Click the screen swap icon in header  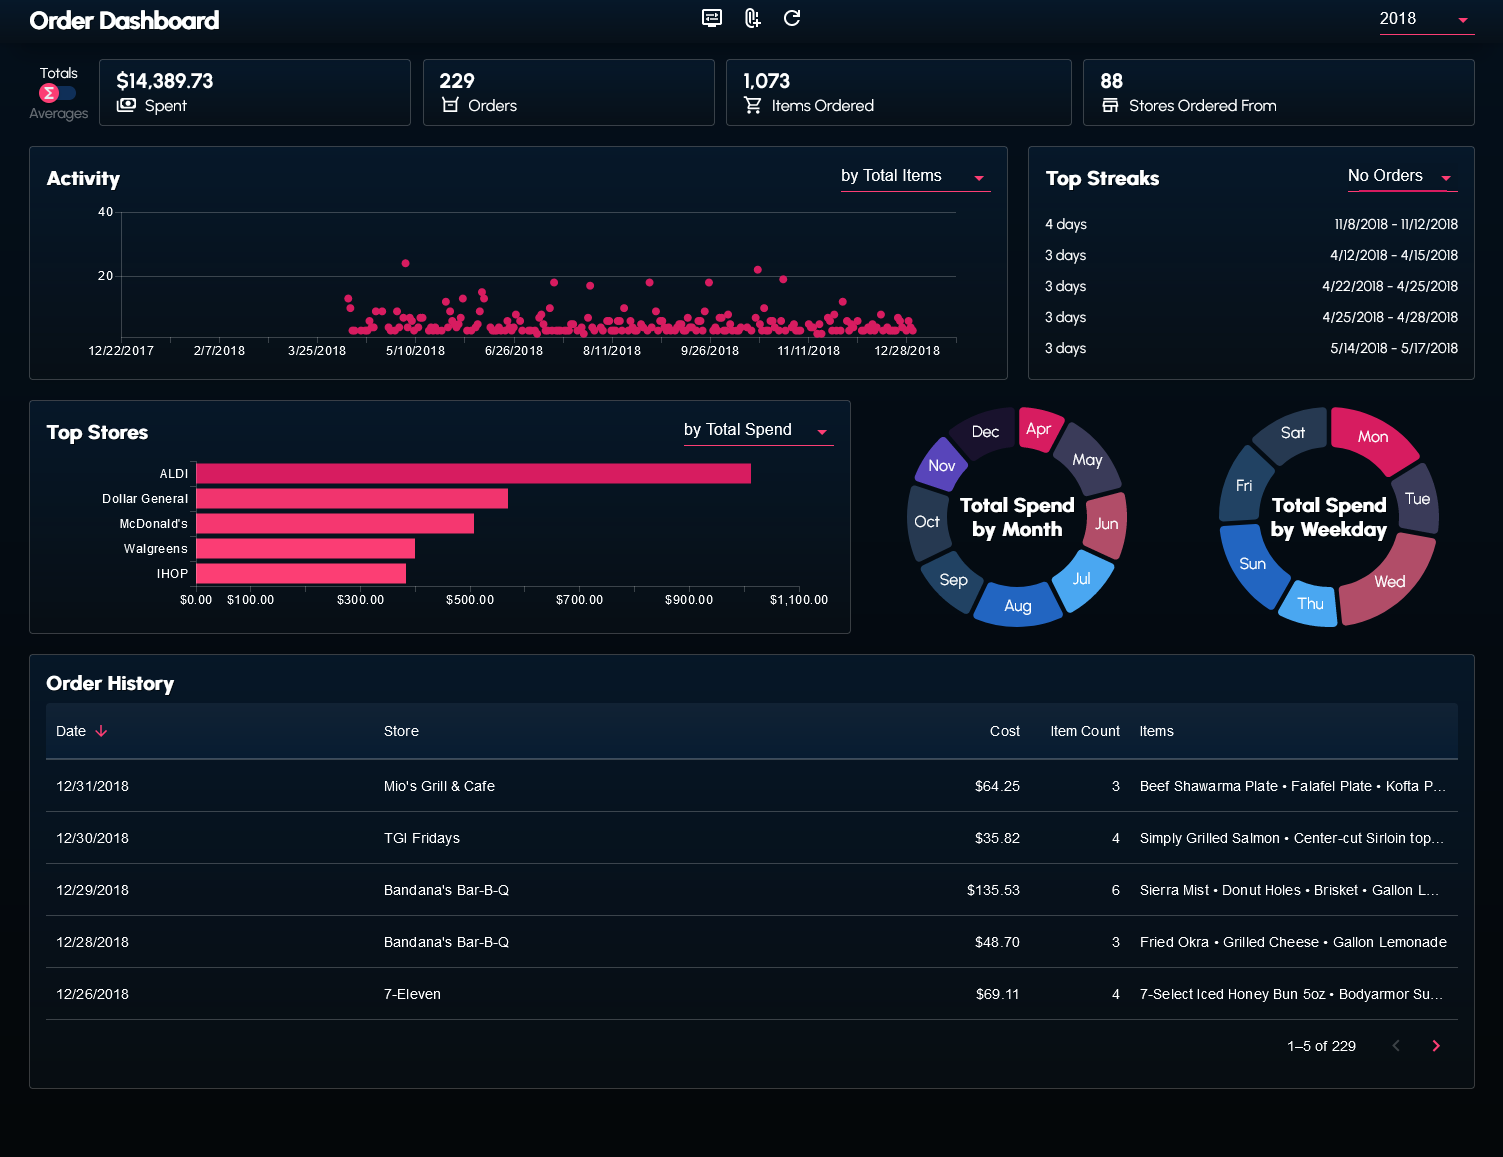712,18
